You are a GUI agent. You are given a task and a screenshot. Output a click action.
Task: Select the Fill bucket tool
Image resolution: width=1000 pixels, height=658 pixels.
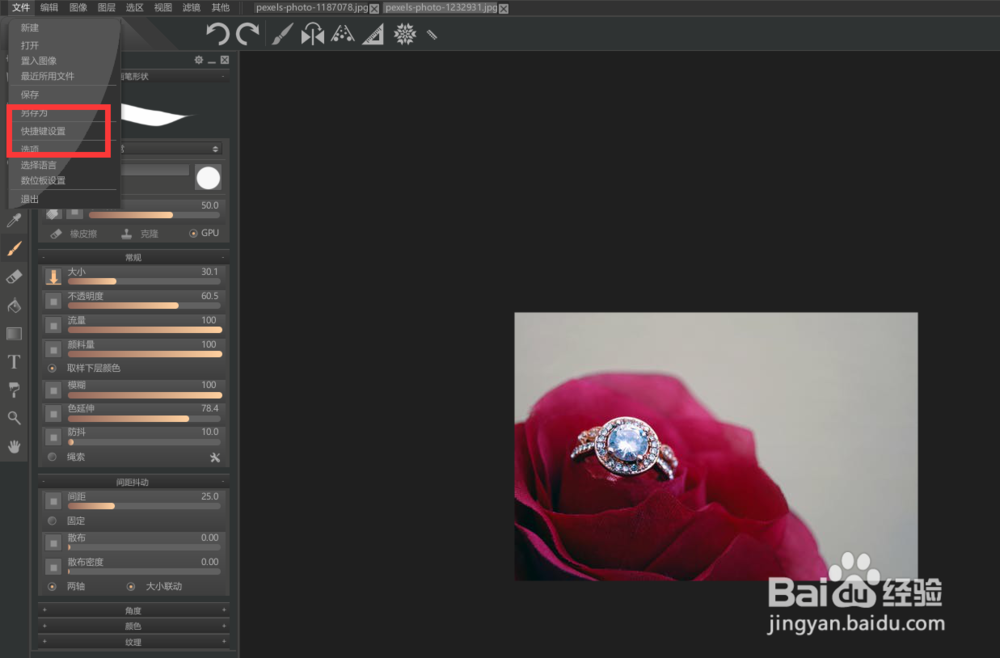pyautogui.click(x=13, y=306)
